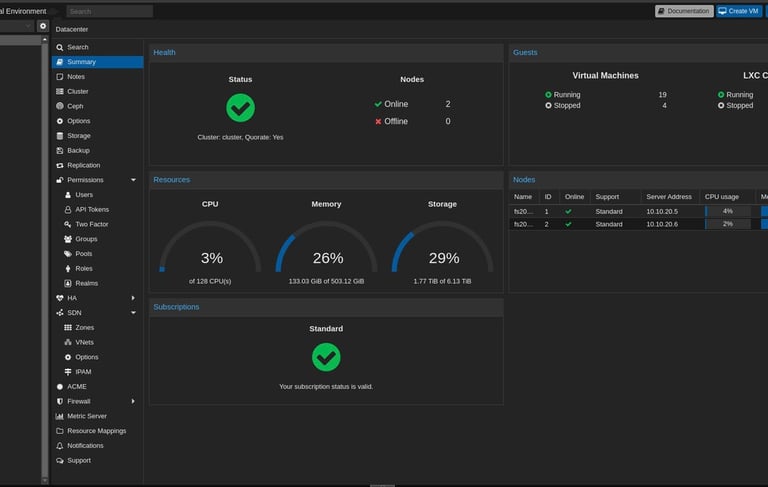Open Cluster server icon
The height and width of the screenshot is (487, 768).
coord(59,91)
